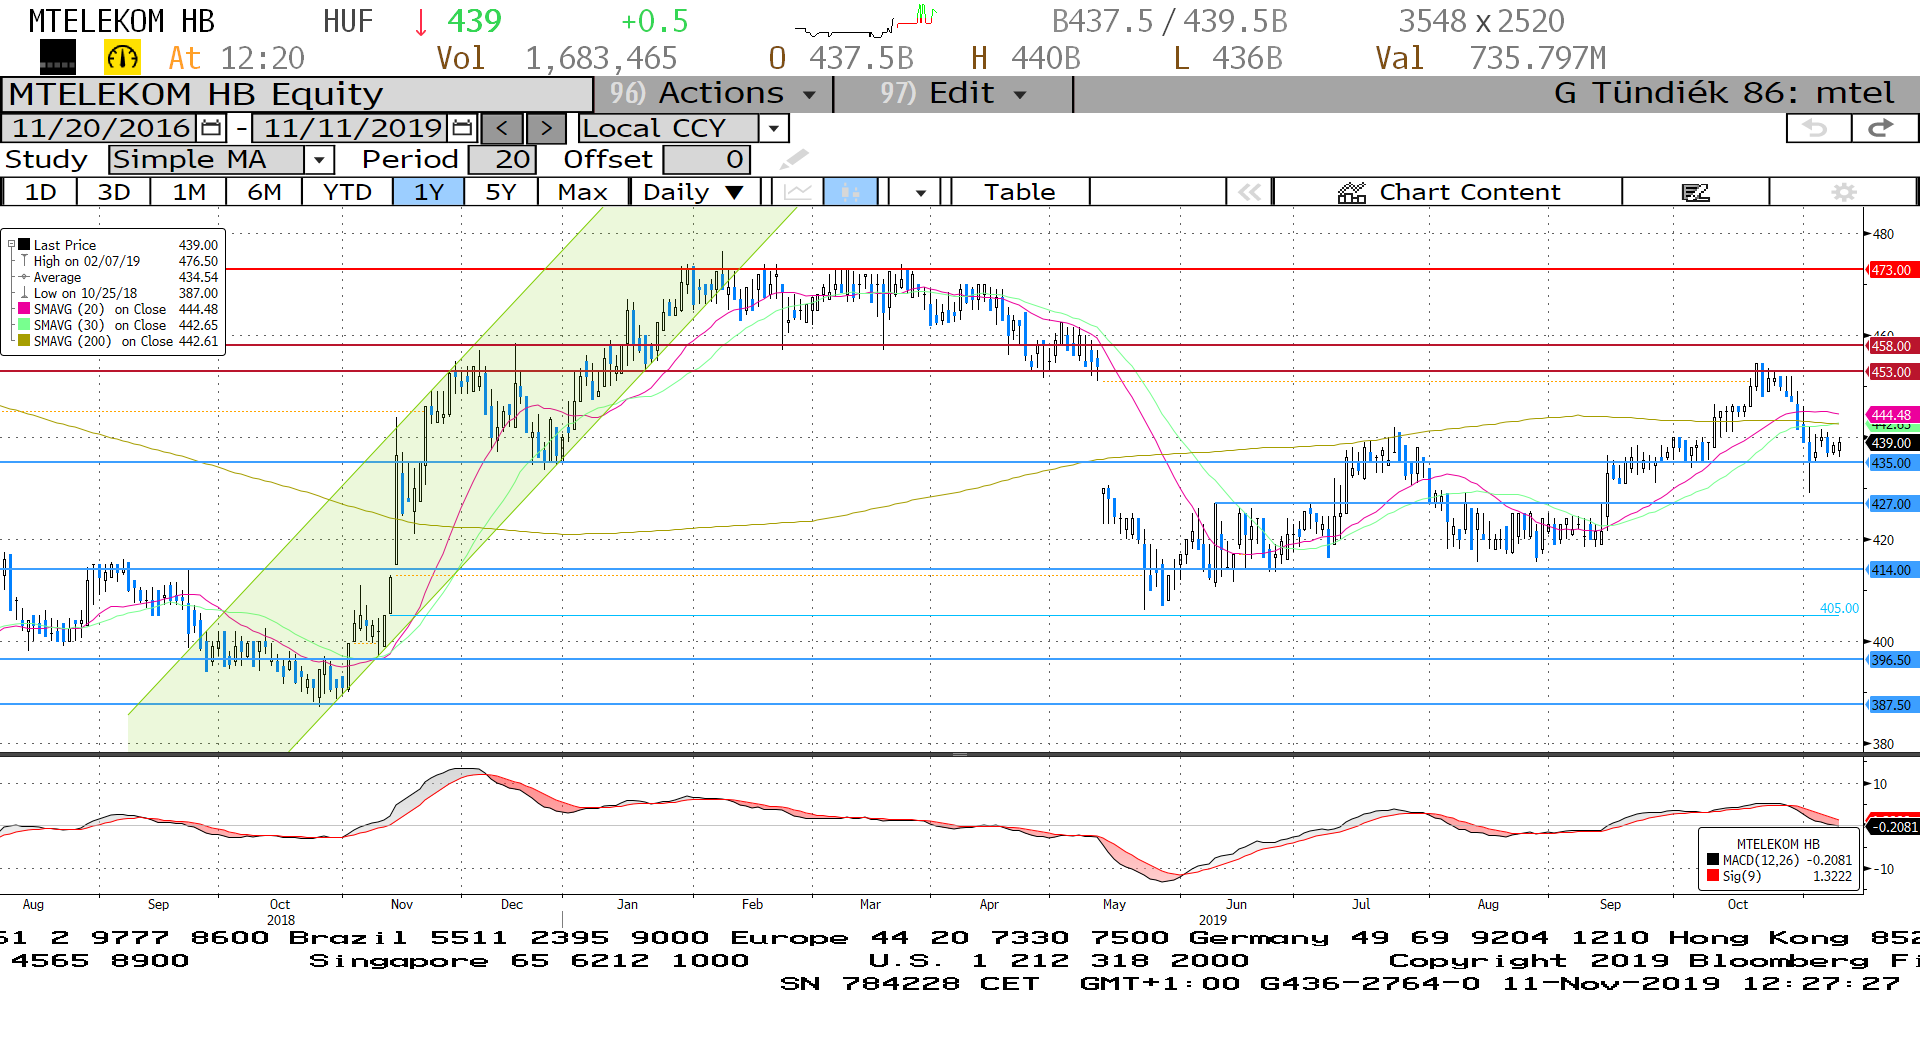Click the -0.2081 MACD axis label
The image size is (1920, 1039).
(1893, 827)
